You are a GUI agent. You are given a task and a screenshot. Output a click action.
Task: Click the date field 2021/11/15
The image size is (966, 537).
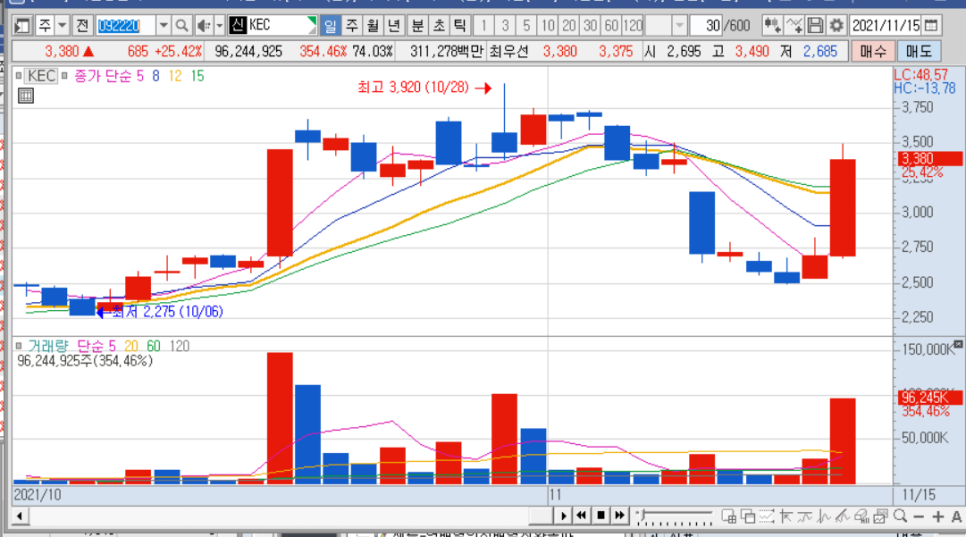pyautogui.click(x=886, y=25)
